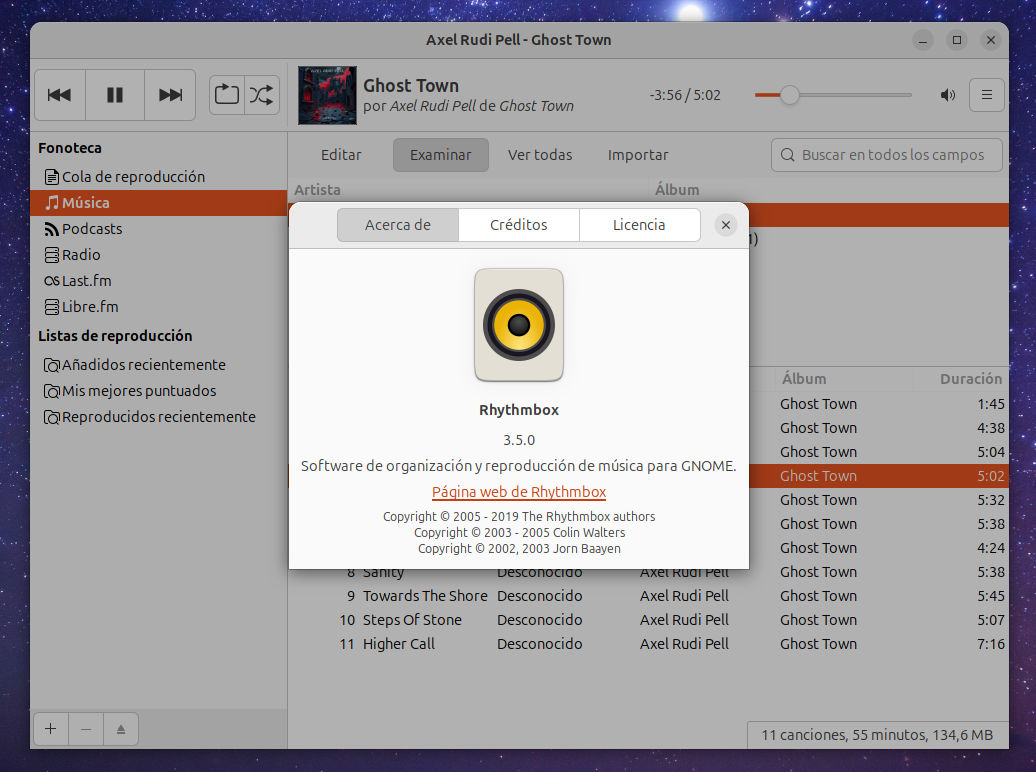The image size is (1036, 772).
Task: Click Desconocido genre in the Higher Call row
Action: pyautogui.click(x=539, y=644)
